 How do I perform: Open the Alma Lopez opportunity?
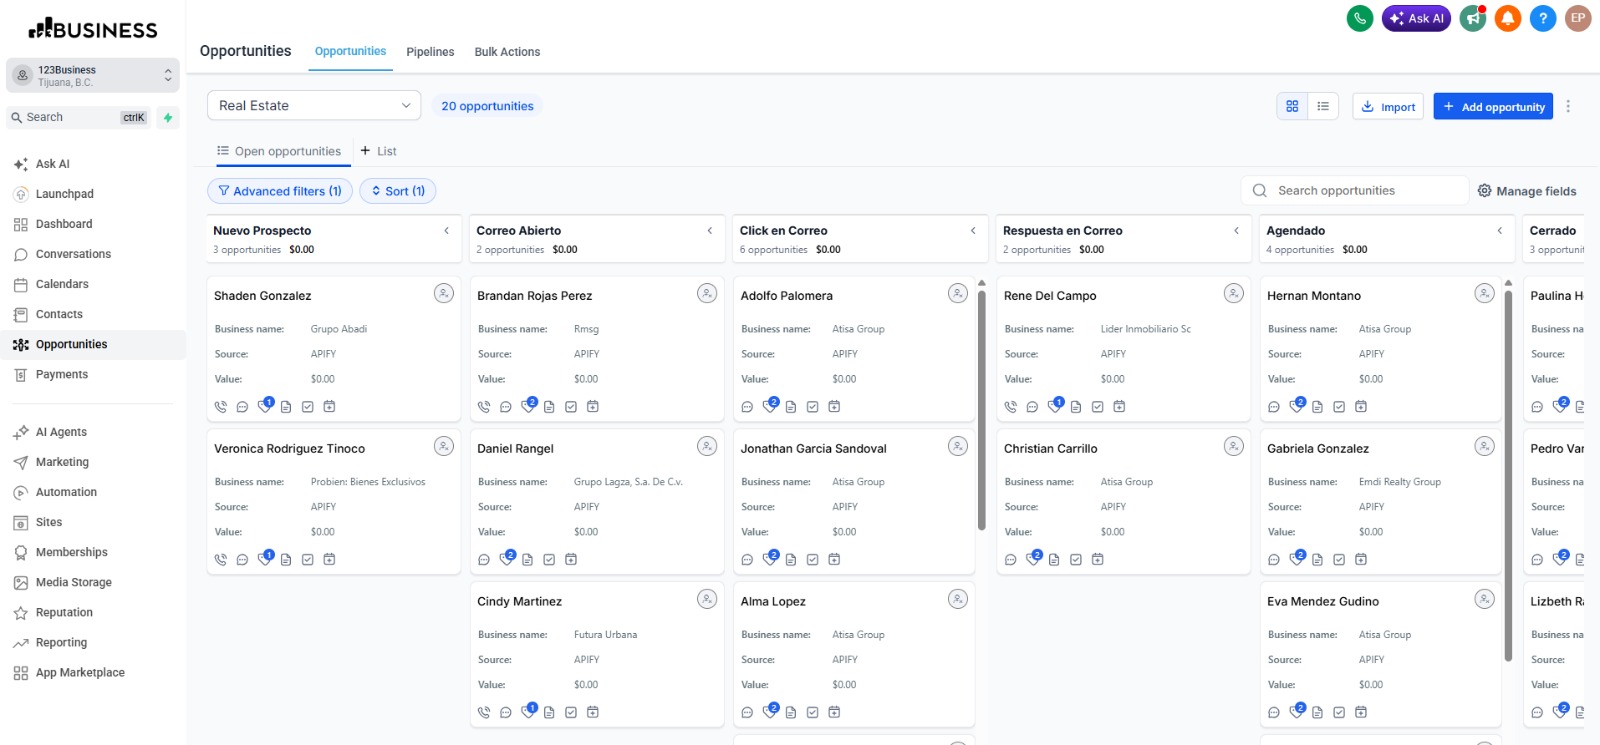click(x=773, y=602)
